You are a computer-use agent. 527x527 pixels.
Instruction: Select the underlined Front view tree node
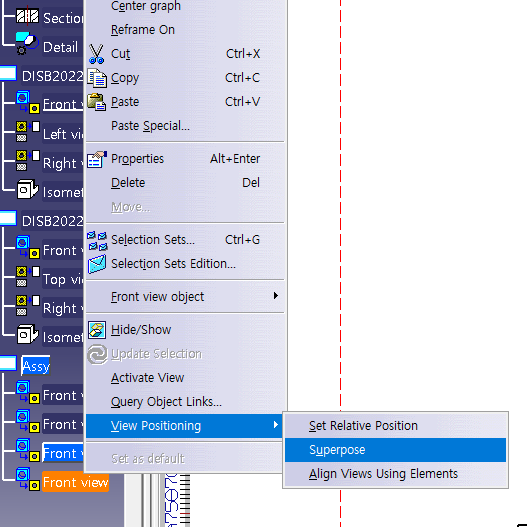(x=63, y=105)
